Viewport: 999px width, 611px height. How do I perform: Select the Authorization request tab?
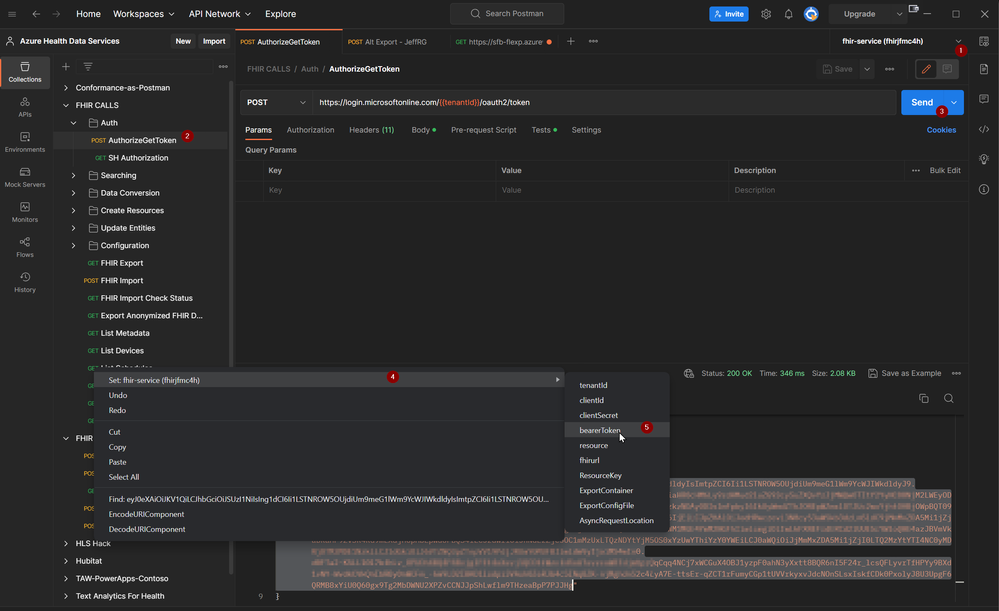tap(310, 130)
